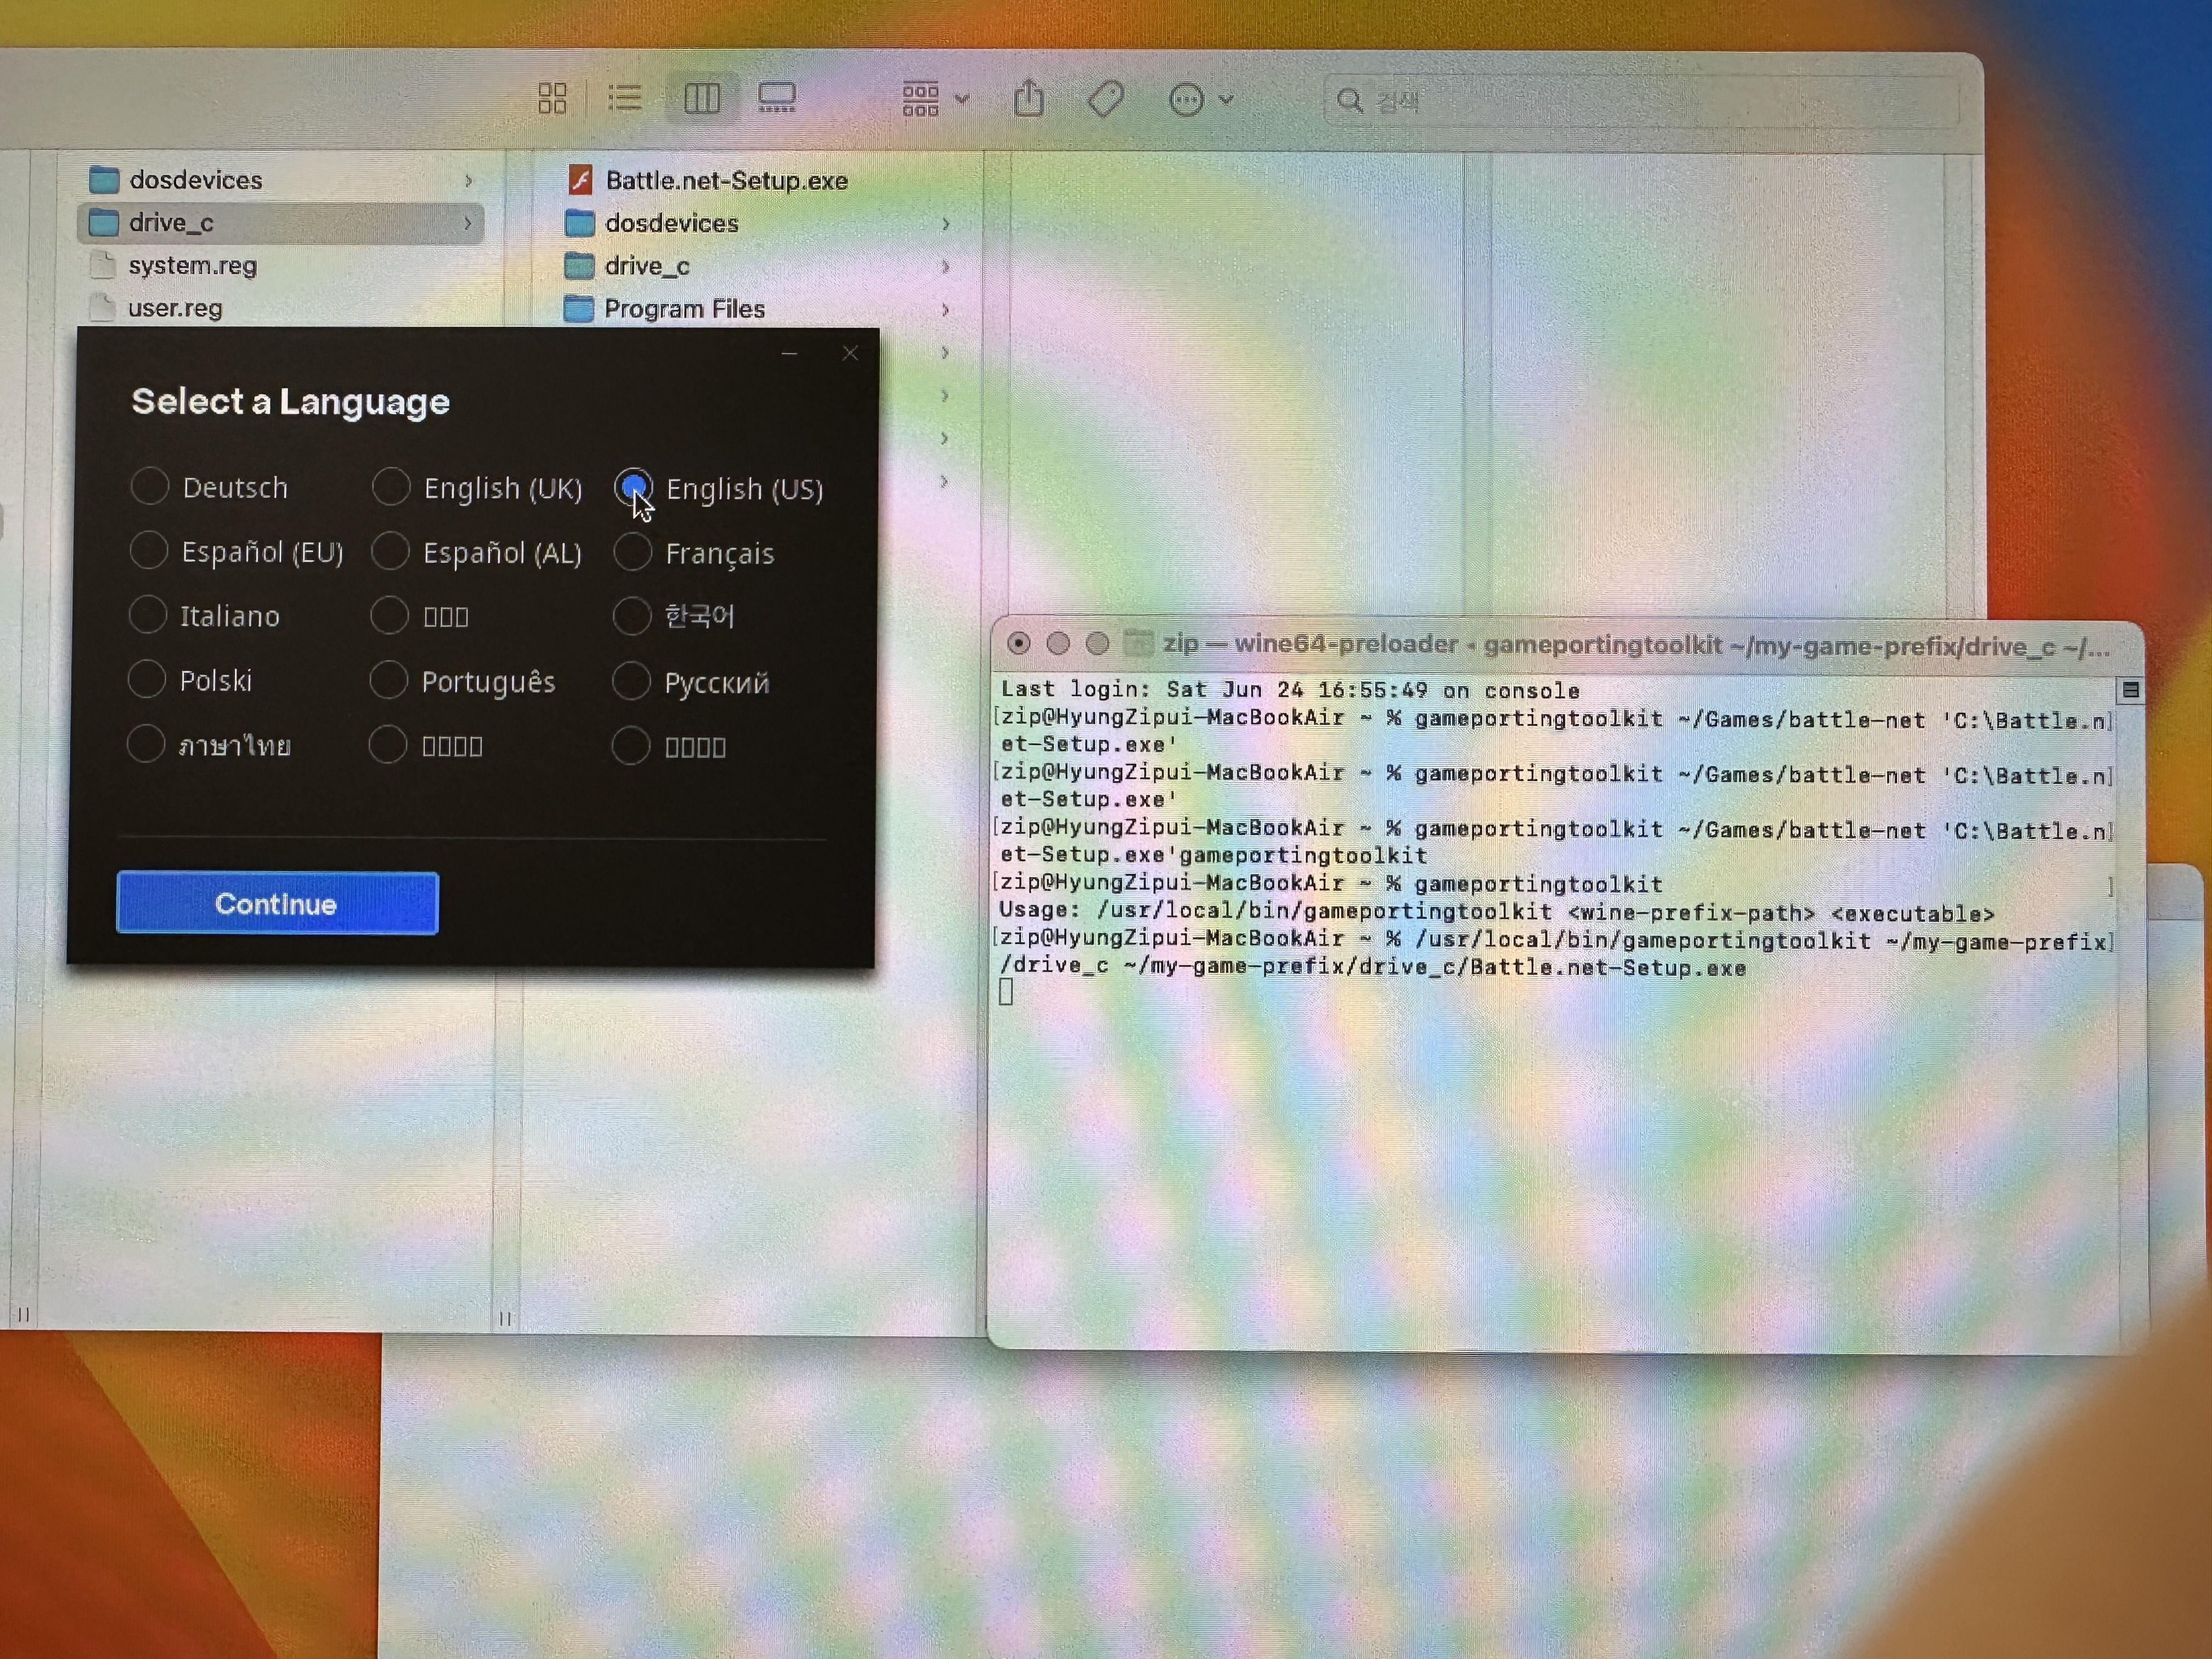Click the Terminal scrollback marker icon

(2130, 690)
